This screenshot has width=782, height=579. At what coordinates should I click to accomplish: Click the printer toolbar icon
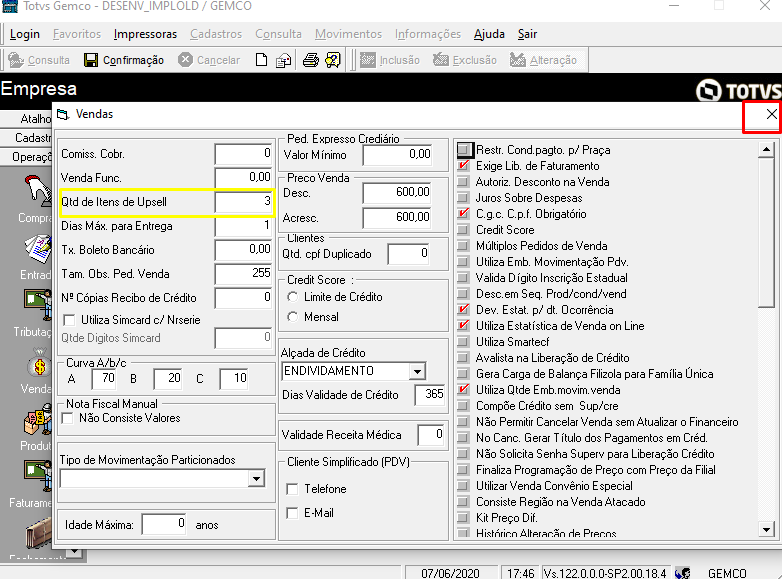[x=310, y=60]
